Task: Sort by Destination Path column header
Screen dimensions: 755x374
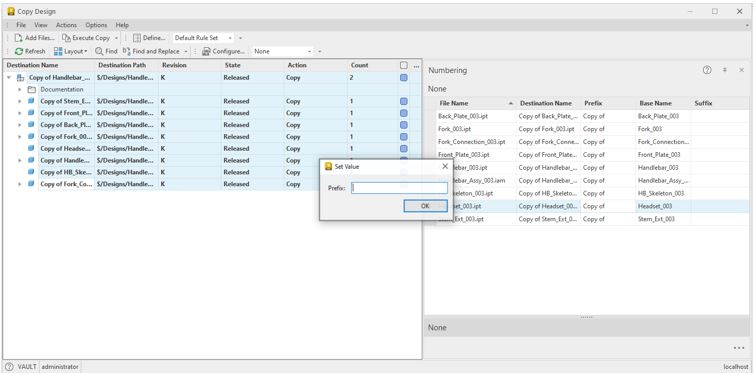Action: tap(126, 65)
